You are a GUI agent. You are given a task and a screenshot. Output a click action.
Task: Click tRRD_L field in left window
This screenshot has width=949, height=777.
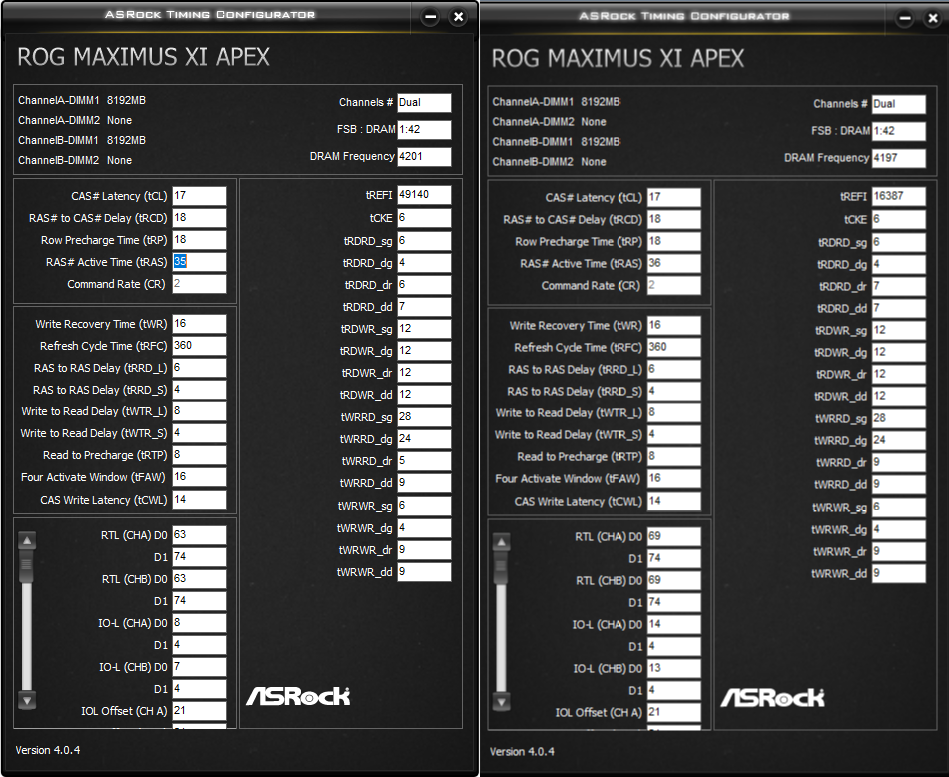coord(199,368)
